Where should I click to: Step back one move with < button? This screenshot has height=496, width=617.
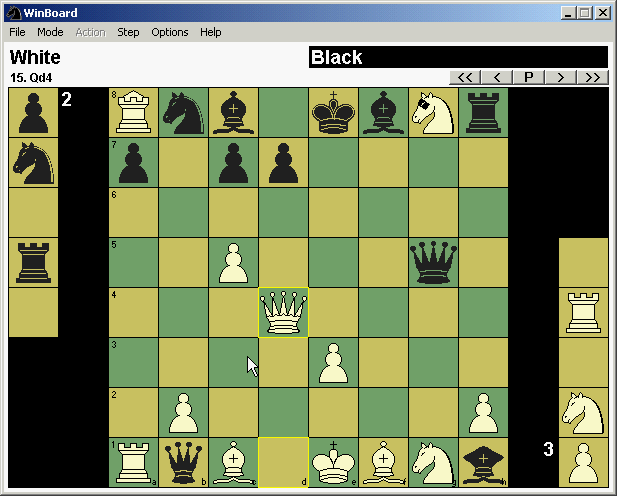point(497,77)
